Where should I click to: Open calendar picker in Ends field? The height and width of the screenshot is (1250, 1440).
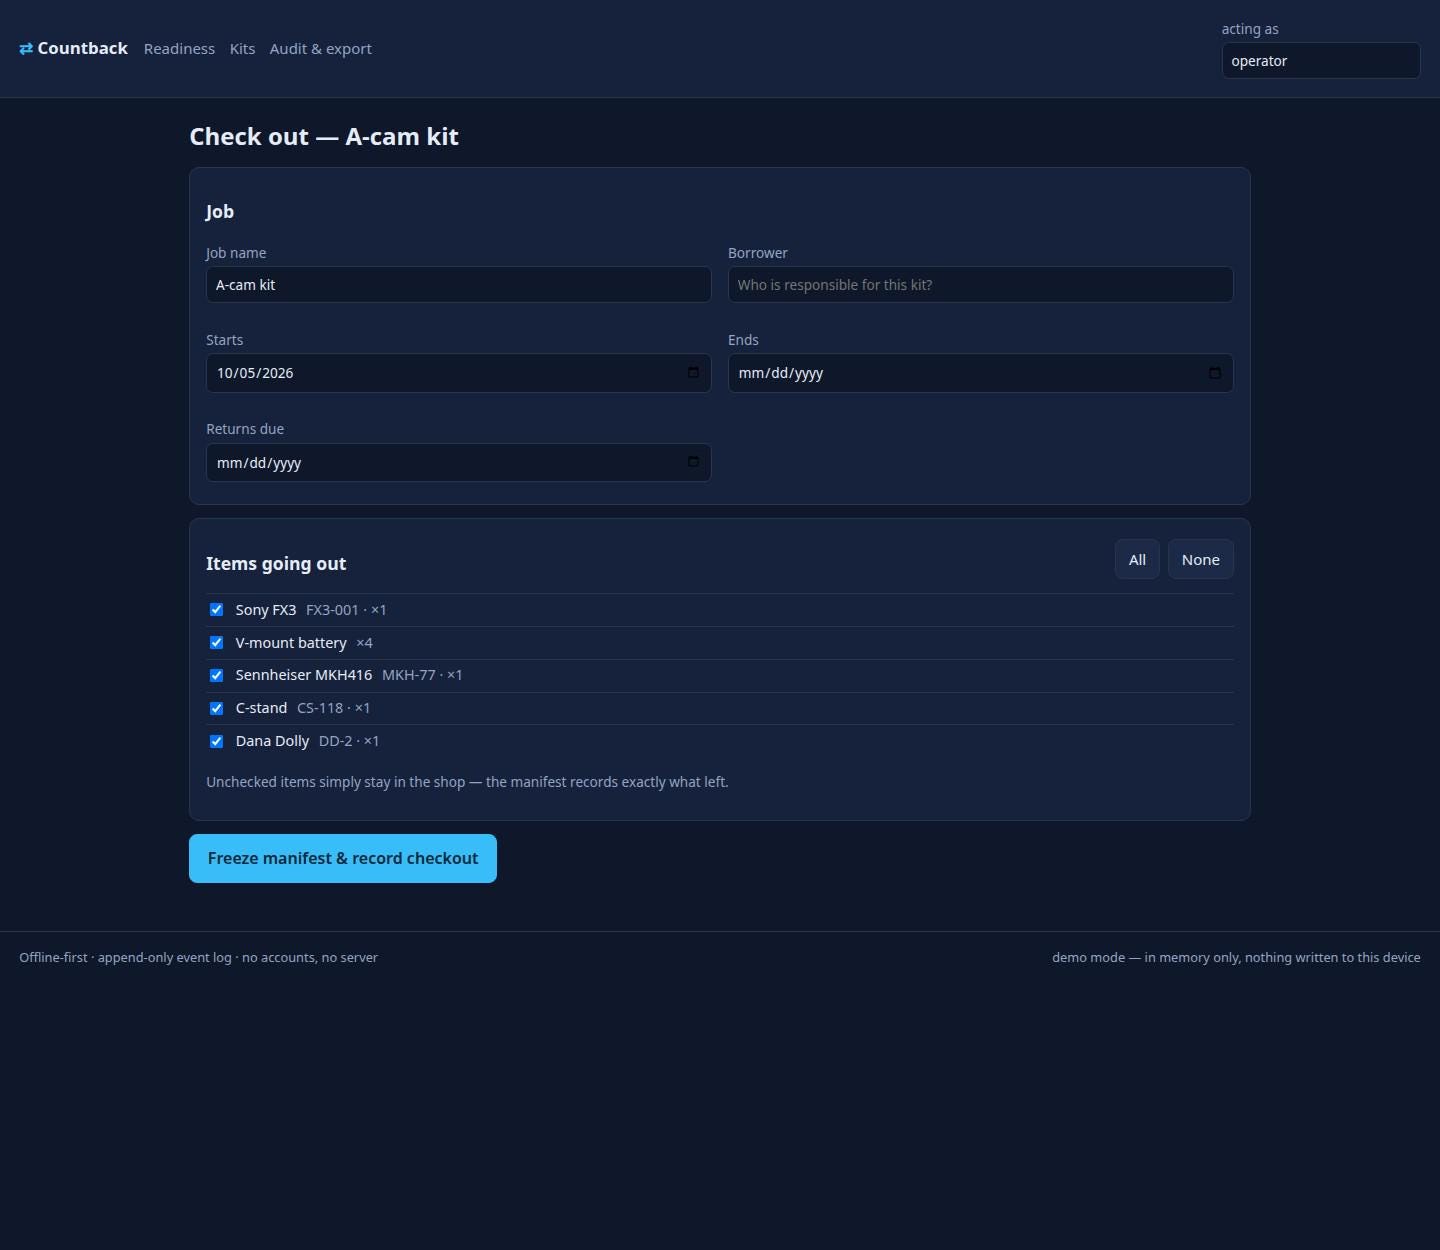[x=1215, y=373]
